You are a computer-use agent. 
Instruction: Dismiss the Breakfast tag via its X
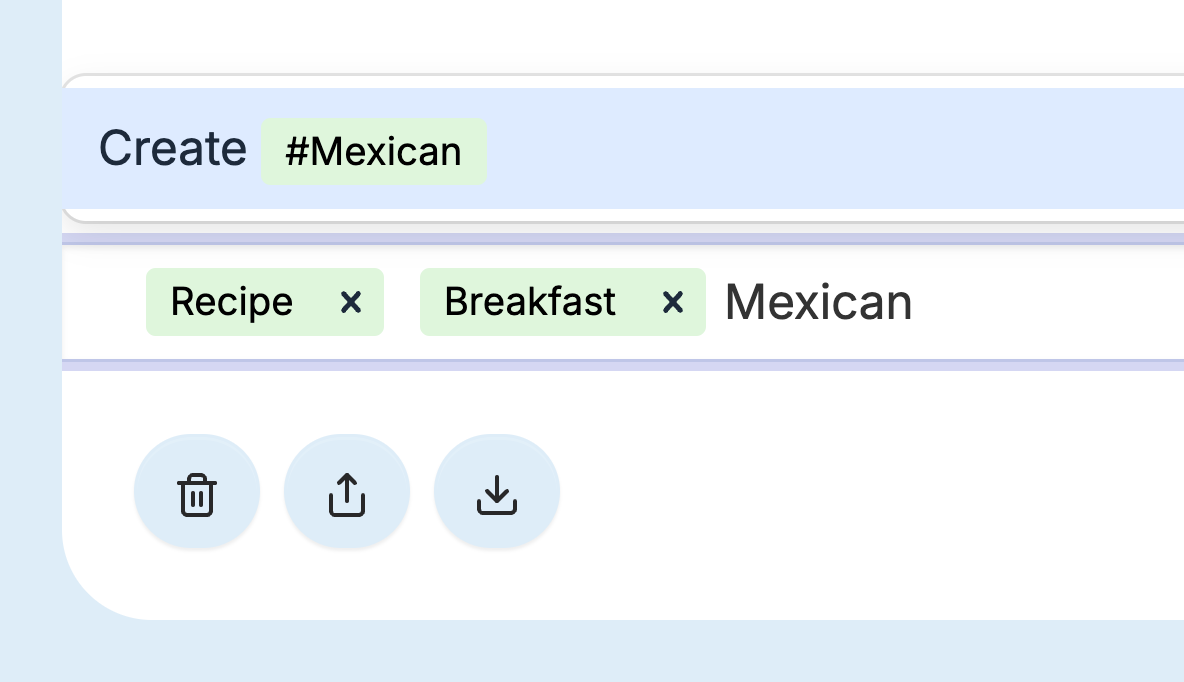[673, 302]
